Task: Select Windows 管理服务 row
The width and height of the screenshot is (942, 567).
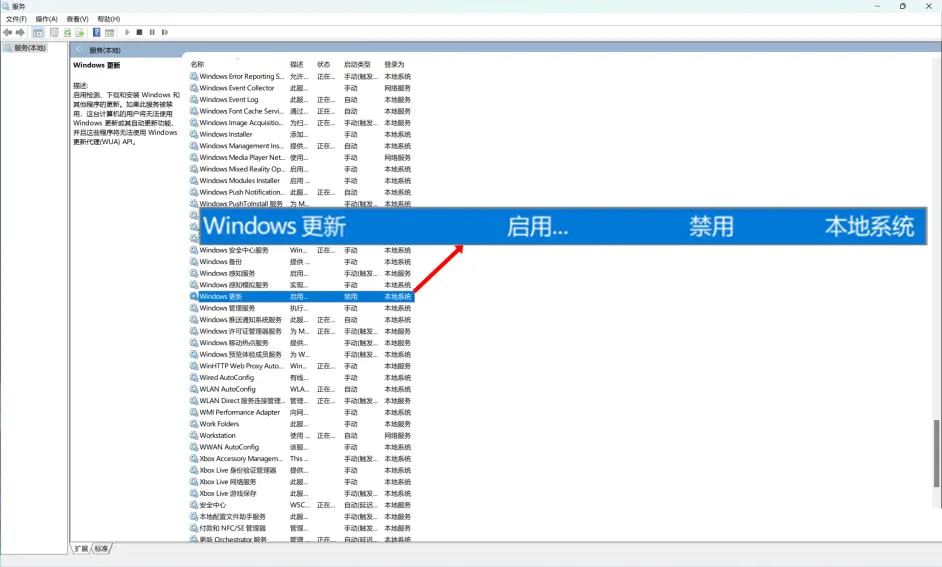Action: (x=301, y=308)
